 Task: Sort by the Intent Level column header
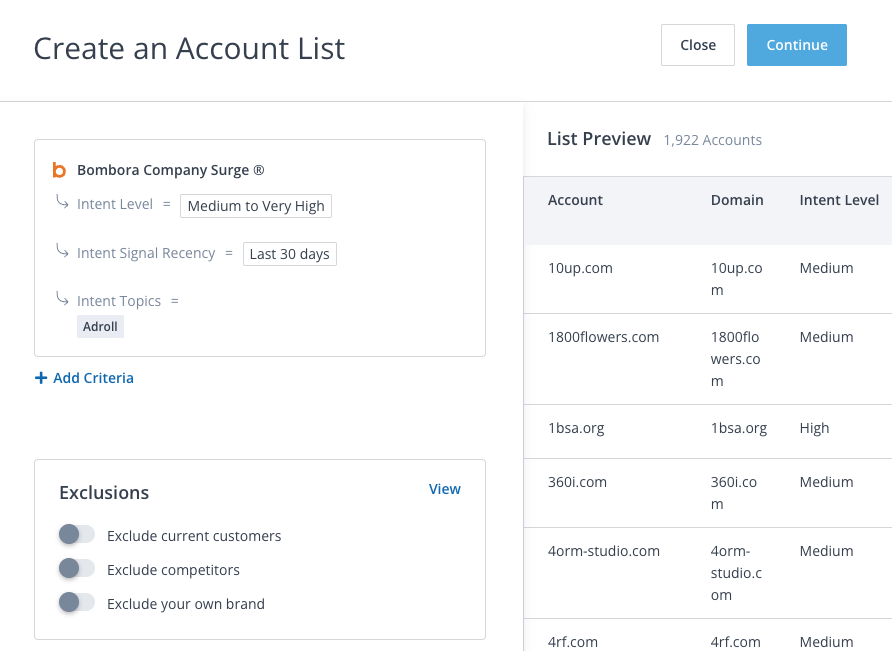click(x=839, y=200)
